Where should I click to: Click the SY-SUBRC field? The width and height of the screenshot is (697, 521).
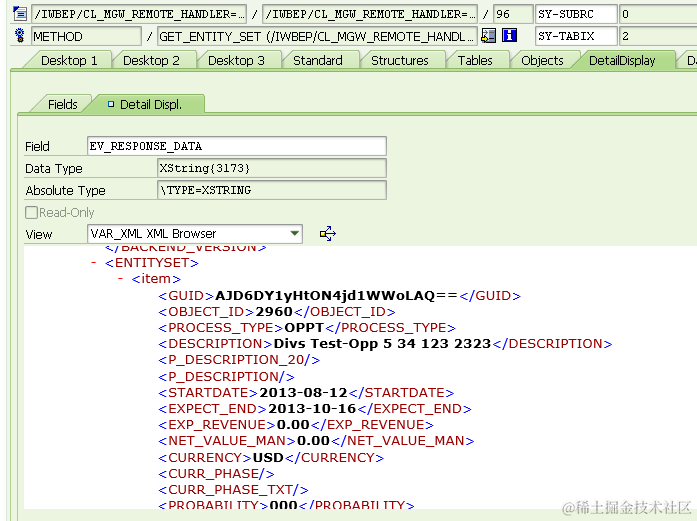[576, 14]
